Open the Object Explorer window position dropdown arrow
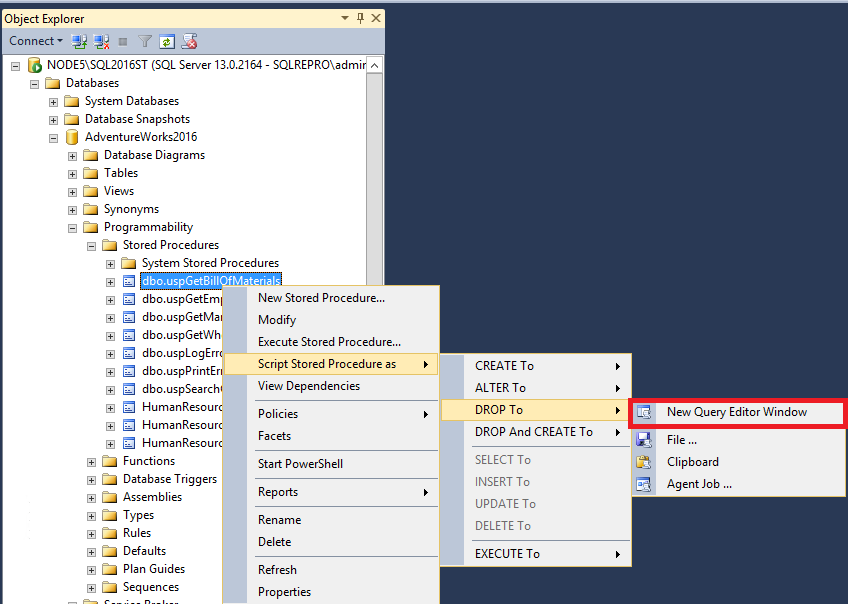Image resolution: width=848 pixels, height=605 pixels. click(x=345, y=18)
